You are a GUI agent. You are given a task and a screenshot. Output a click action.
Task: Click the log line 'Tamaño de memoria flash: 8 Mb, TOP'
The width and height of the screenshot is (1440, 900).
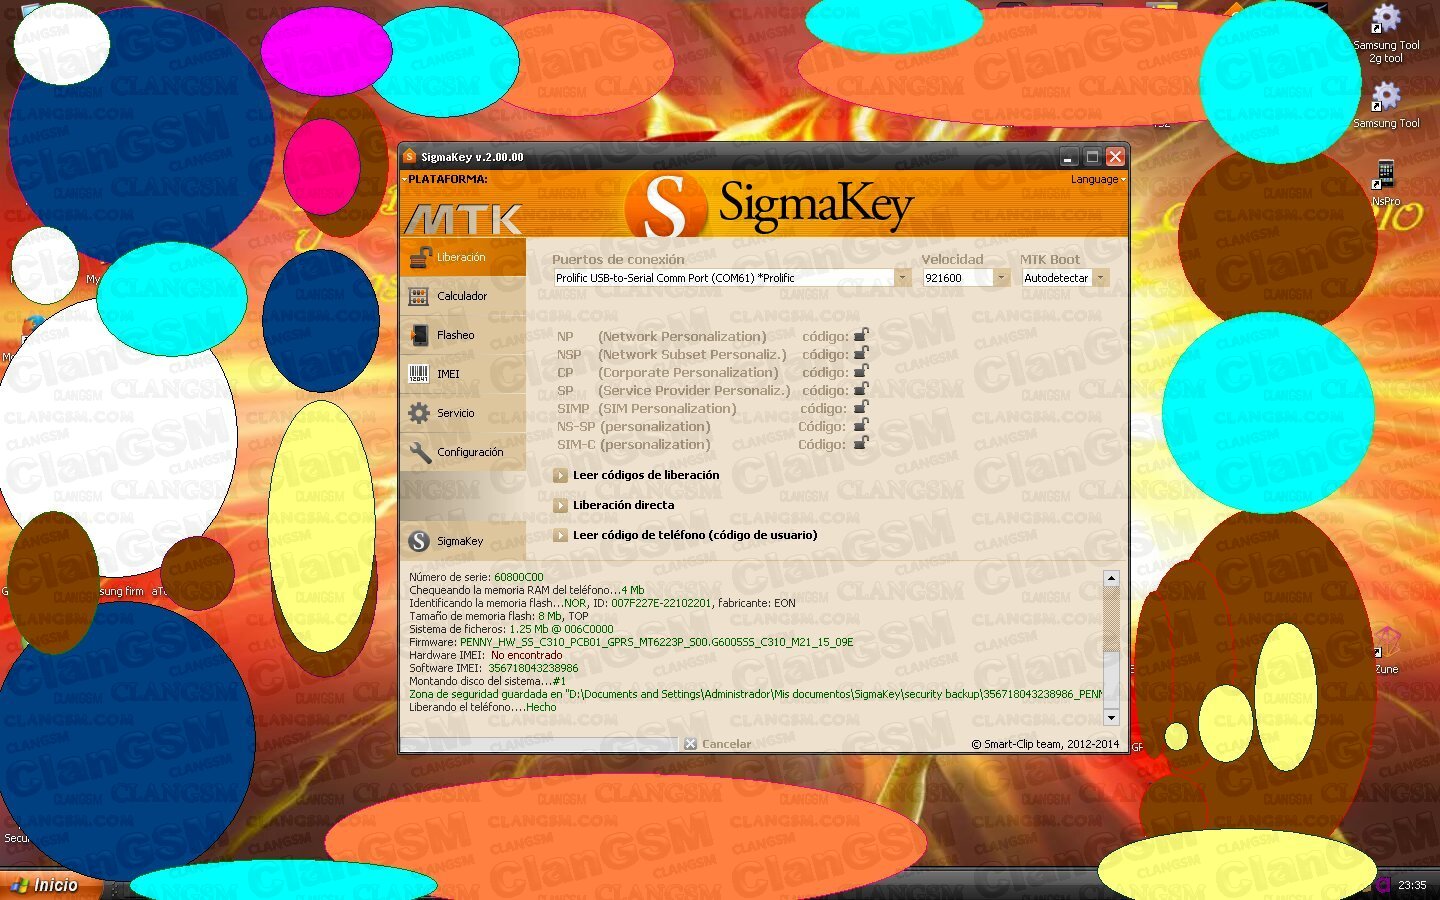tap(499, 616)
